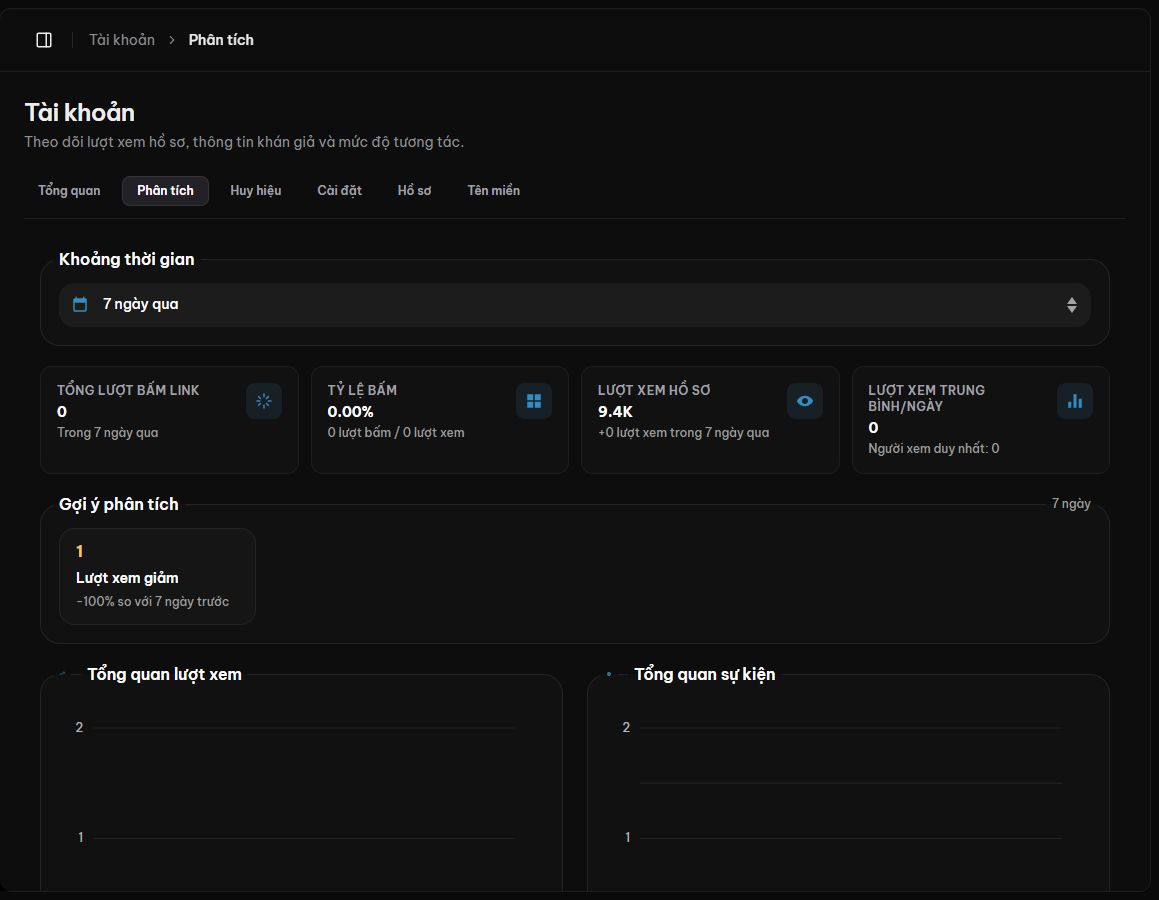Viewport: 1159px width, 900px height.
Task: Switch to the Tổng quan tab
Action: tap(69, 191)
